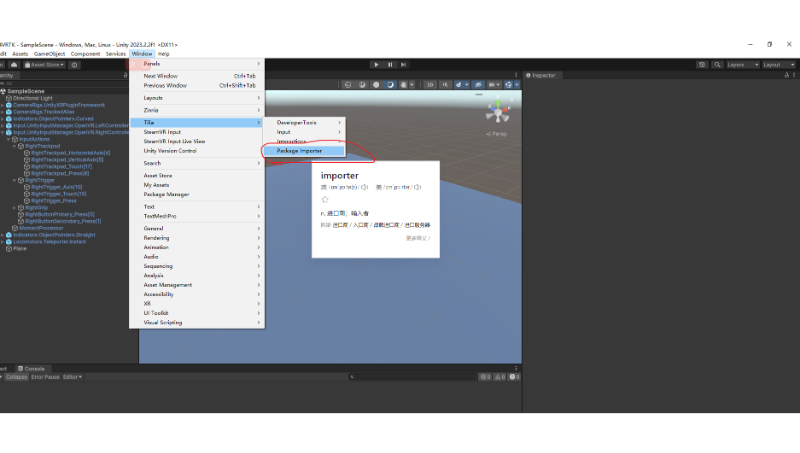Collapse the RightTrackpad tree node

click(14, 146)
